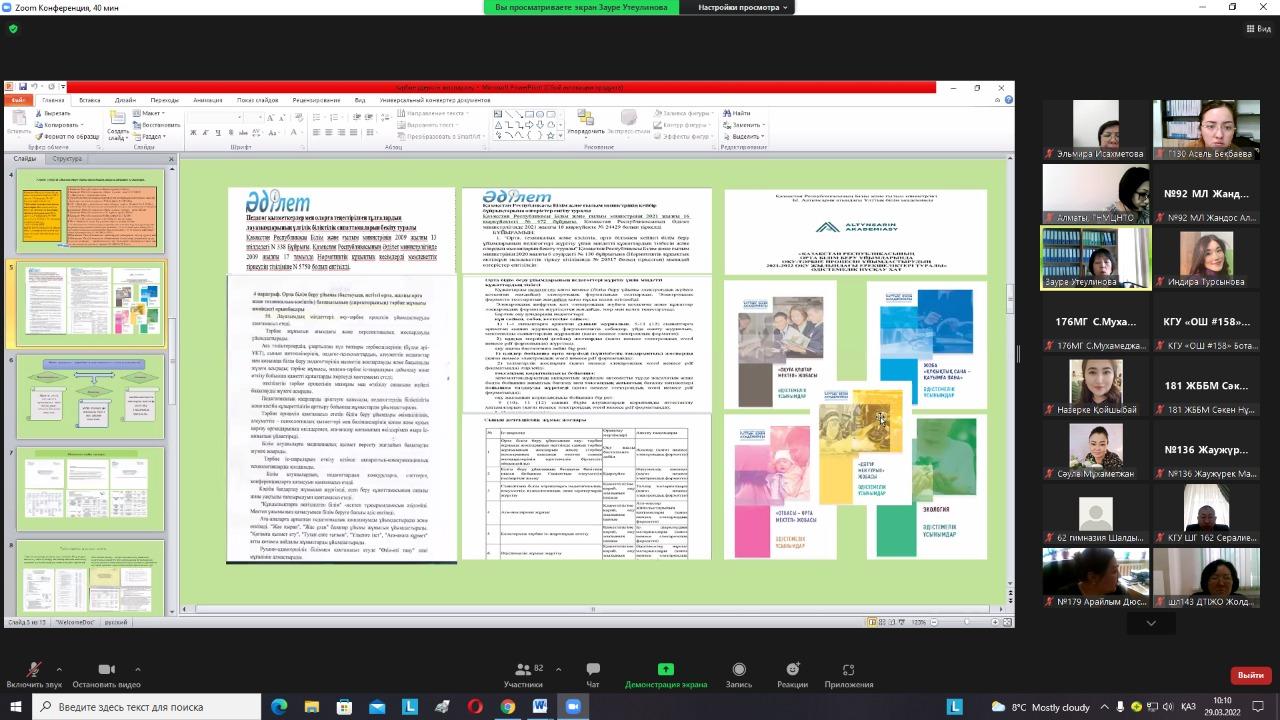Open the Приложения apps icon
This screenshot has width=1280, height=720.
(x=848, y=670)
